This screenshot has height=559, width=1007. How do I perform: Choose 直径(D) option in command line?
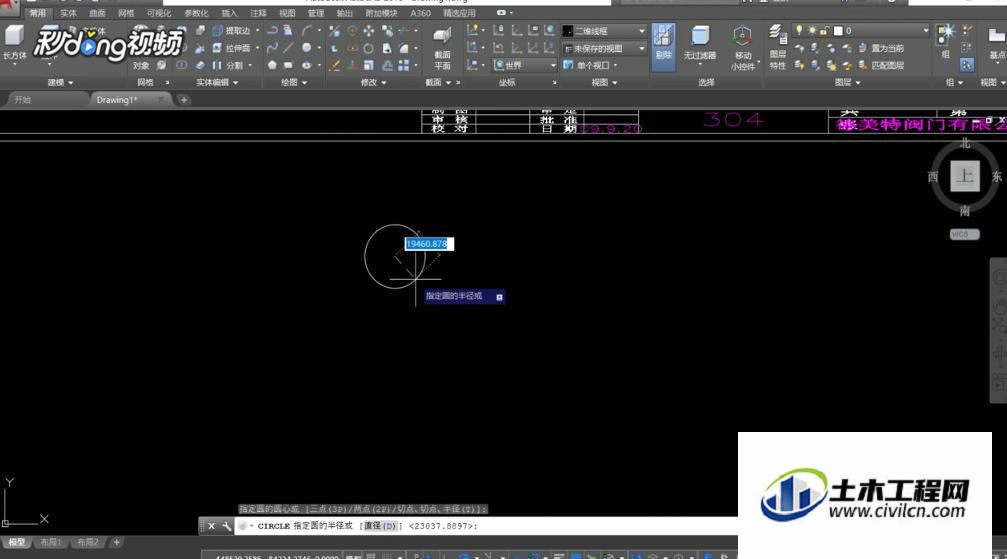point(381,526)
